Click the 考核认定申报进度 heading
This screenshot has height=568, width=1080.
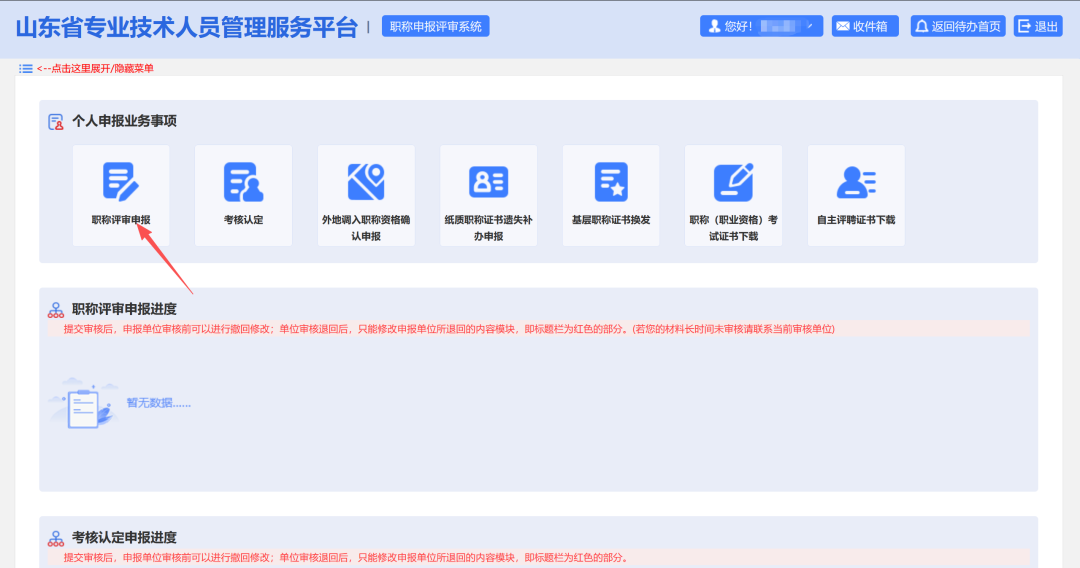click(x=125, y=538)
